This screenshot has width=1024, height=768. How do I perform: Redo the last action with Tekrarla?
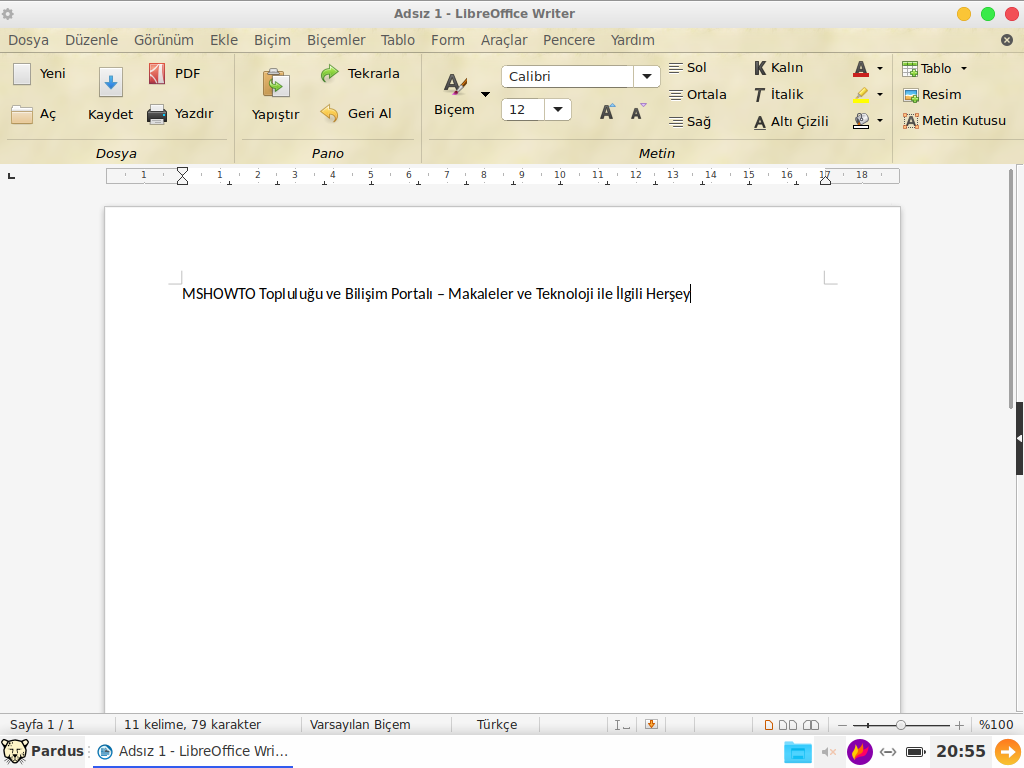coord(359,73)
